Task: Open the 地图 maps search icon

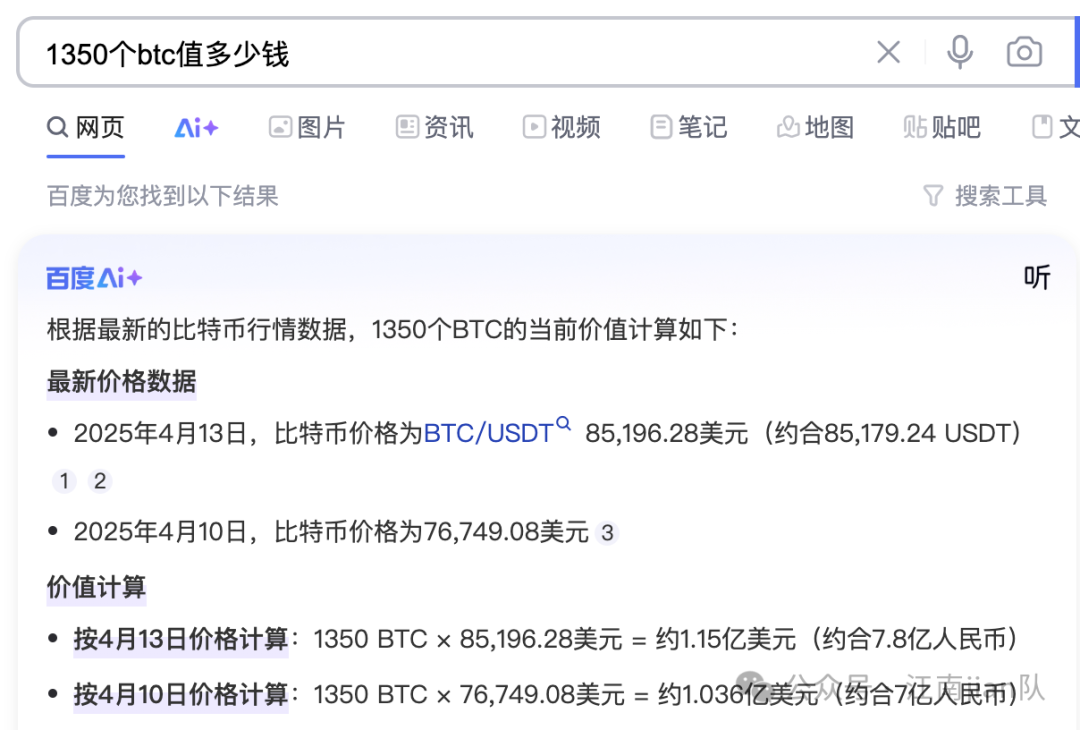Action: [789, 127]
